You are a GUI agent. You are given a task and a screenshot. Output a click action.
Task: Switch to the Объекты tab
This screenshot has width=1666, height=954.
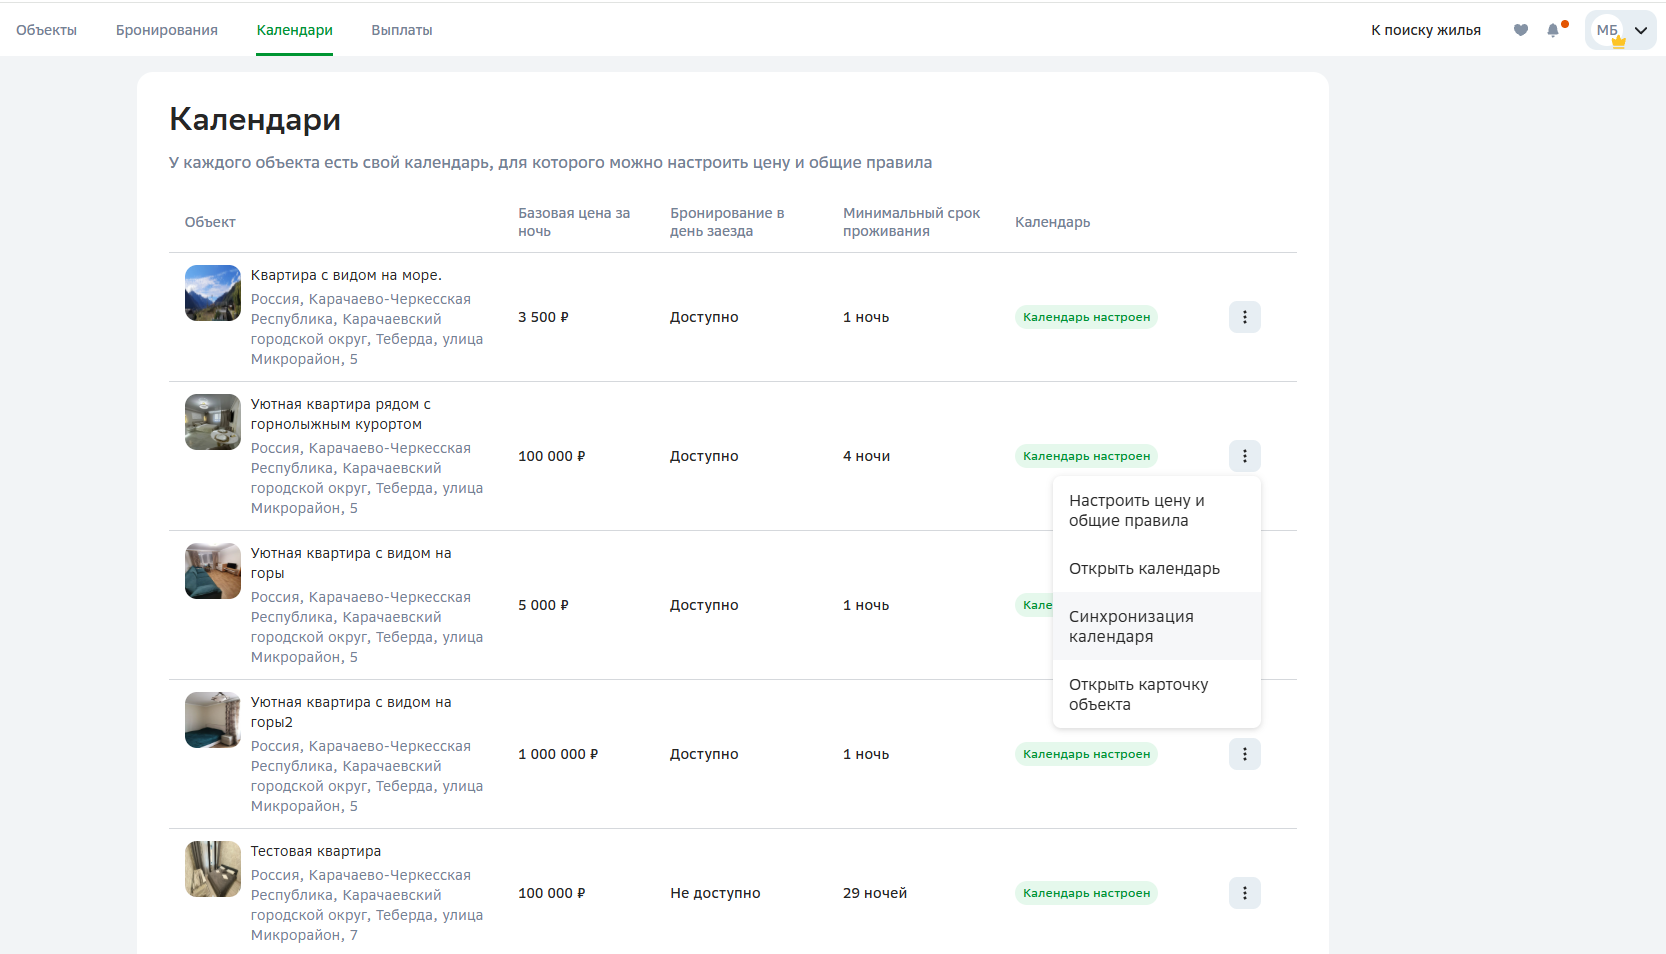pyautogui.click(x=46, y=30)
